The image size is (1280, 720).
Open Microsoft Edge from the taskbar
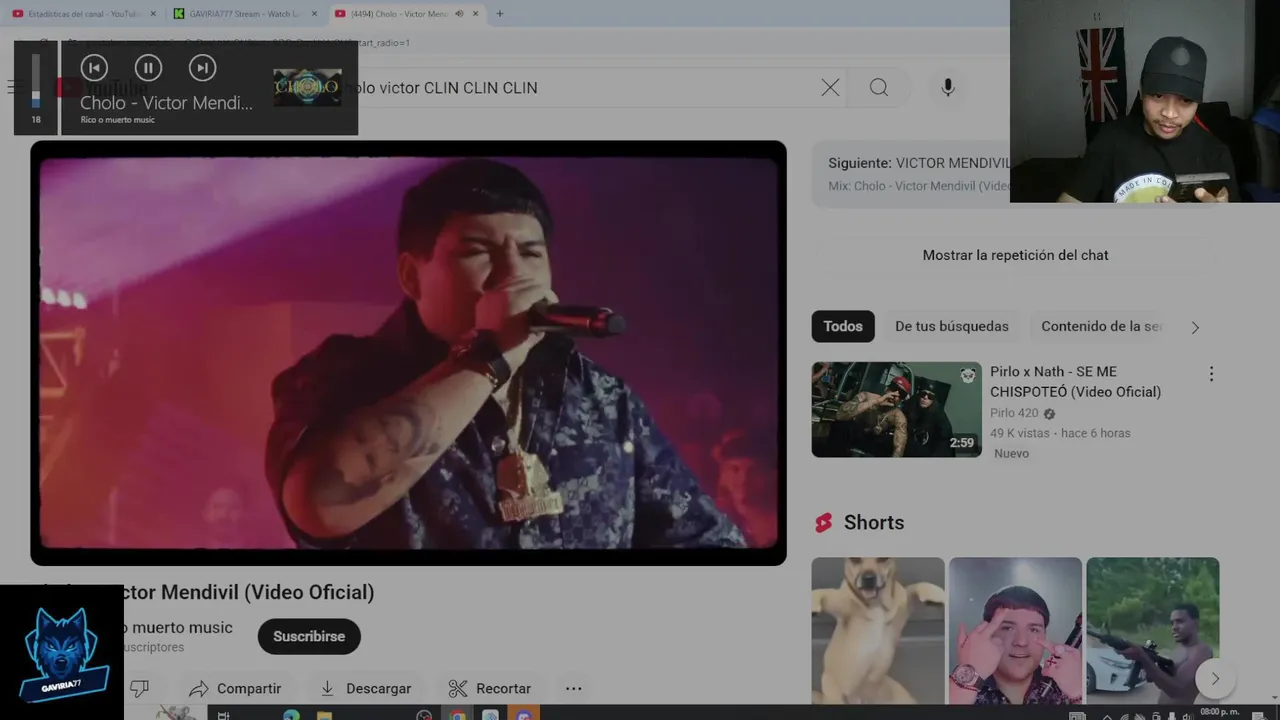point(291,716)
